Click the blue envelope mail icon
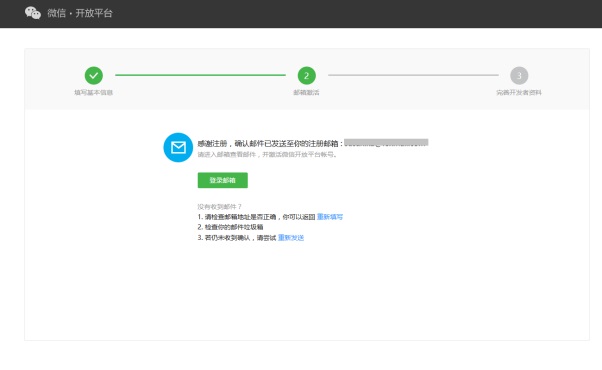 (178, 147)
